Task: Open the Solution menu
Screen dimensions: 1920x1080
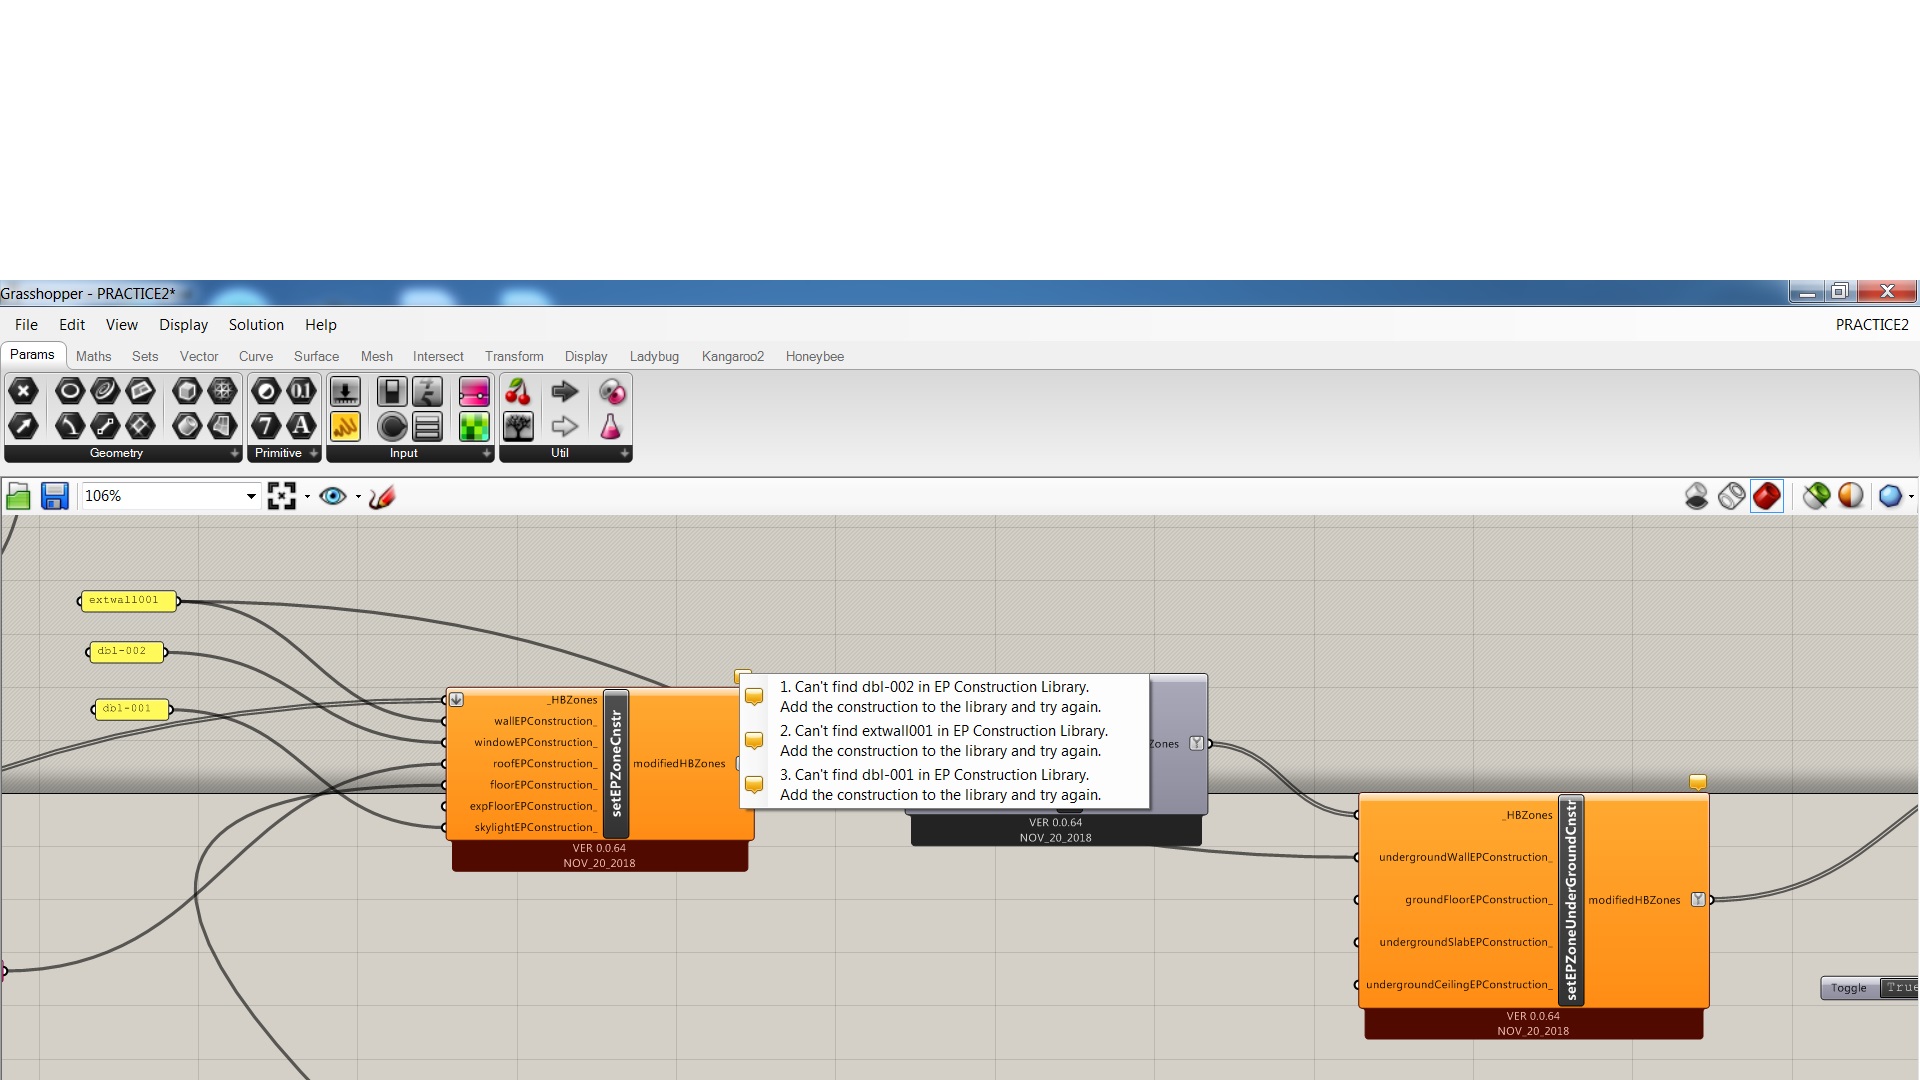Action: [256, 325]
